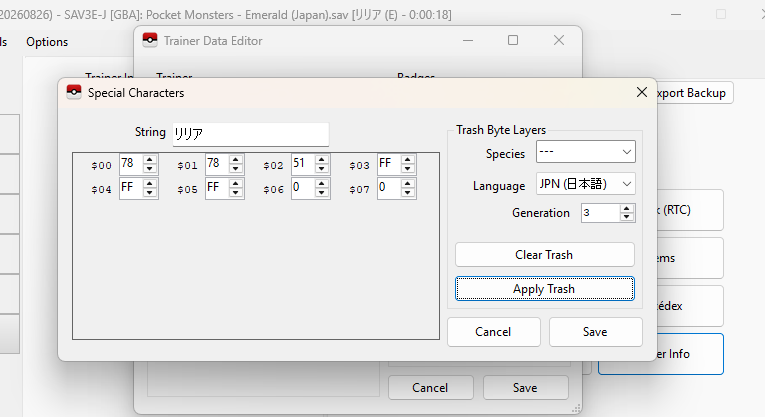This screenshot has width=765, height=417.
Task: Decrease the $03 byte value
Action: 407,169
